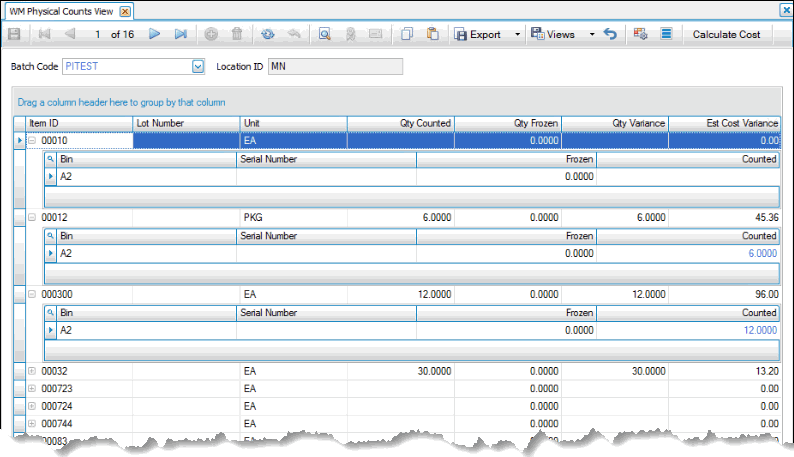This screenshot has height=457, width=794.
Task: Click the Calculate Cost button
Action: click(x=727, y=34)
